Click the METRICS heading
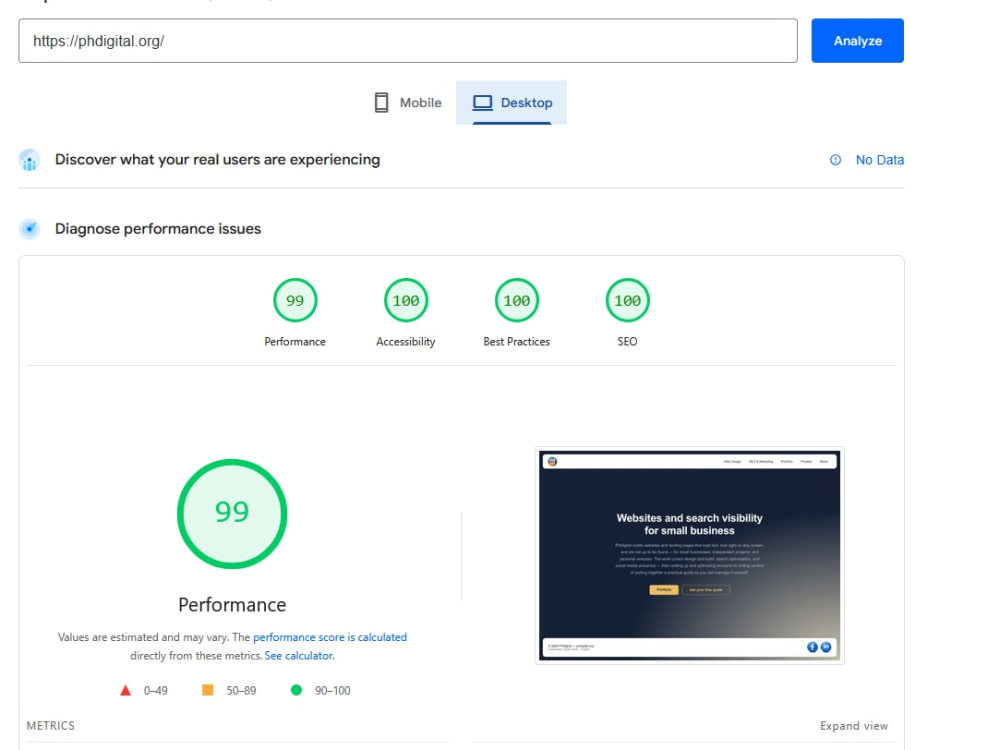1000x750 pixels. tap(50, 726)
